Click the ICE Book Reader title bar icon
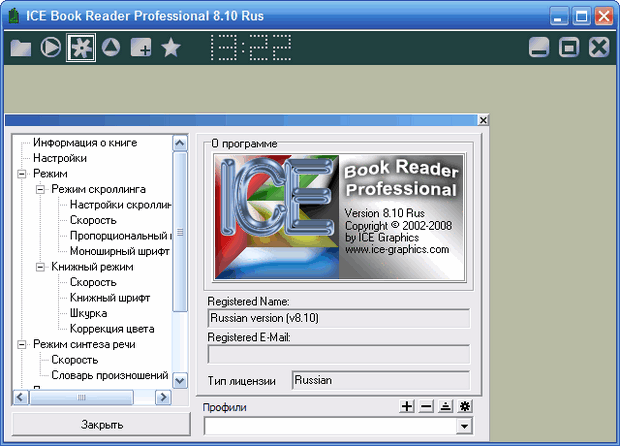The image size is (620, 446). tap(14, 16)
